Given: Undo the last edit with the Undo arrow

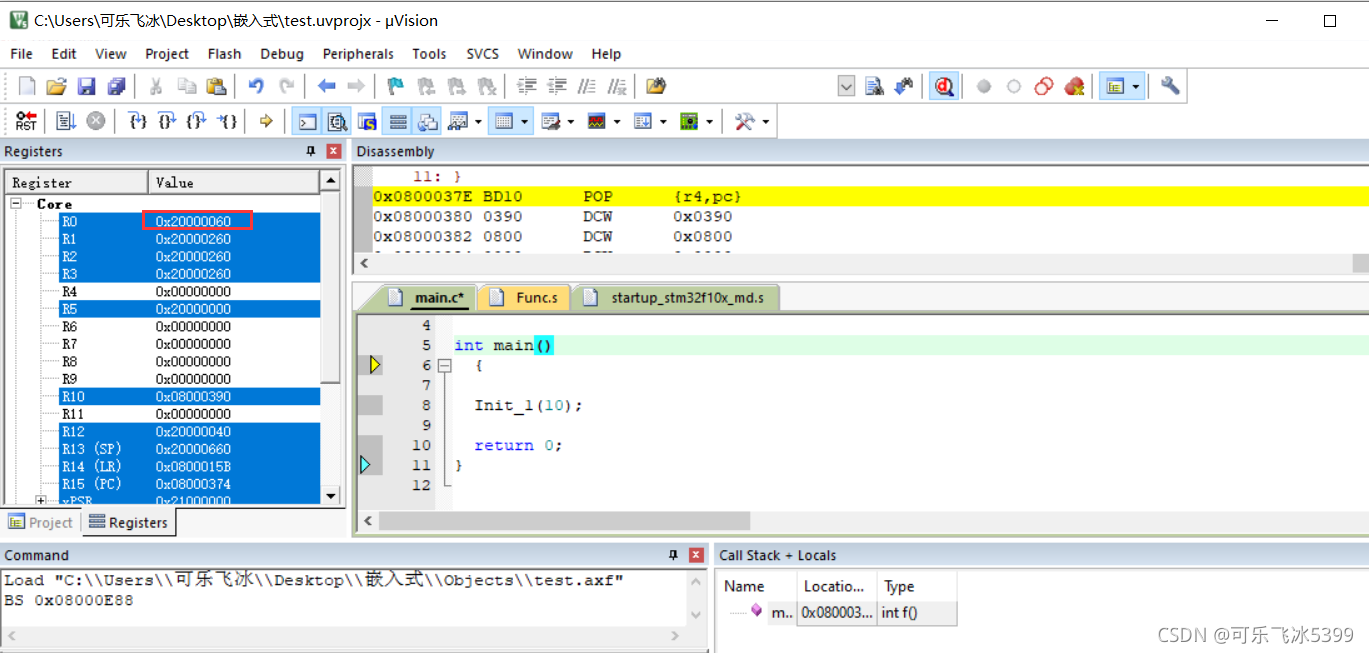Looking at the screenshot, I should (256, 86).
